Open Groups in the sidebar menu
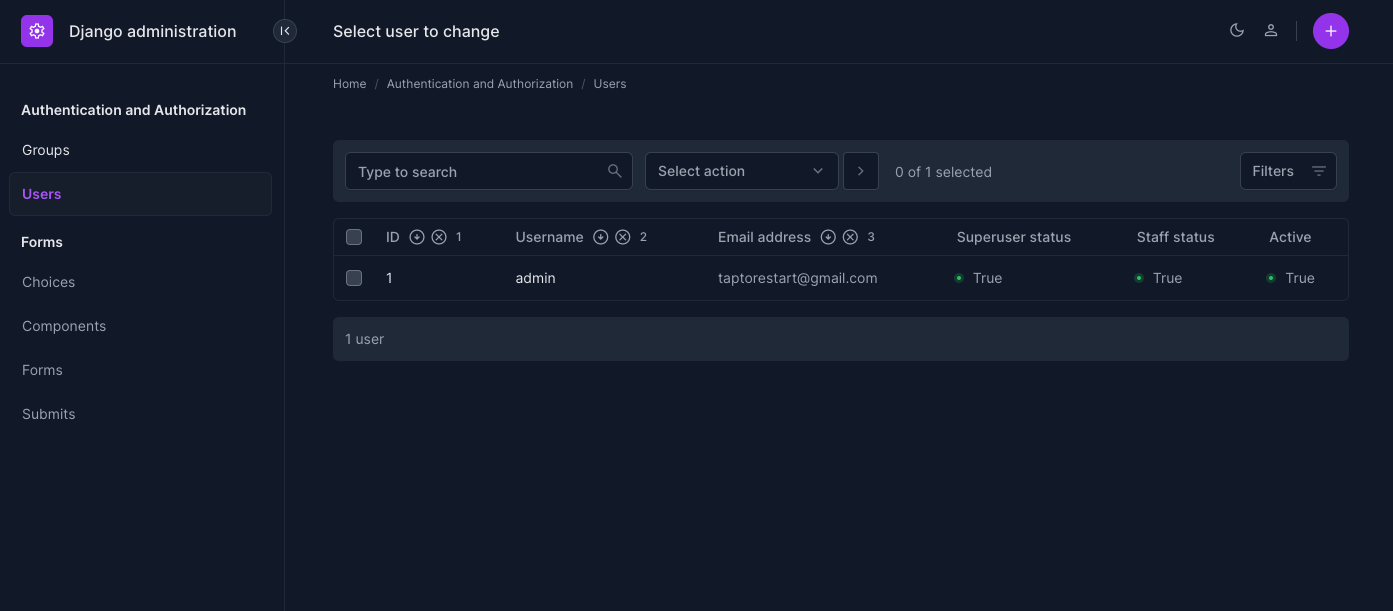Image resolution: width=1393 pixels, height=611 pixels. click(46, 150)
